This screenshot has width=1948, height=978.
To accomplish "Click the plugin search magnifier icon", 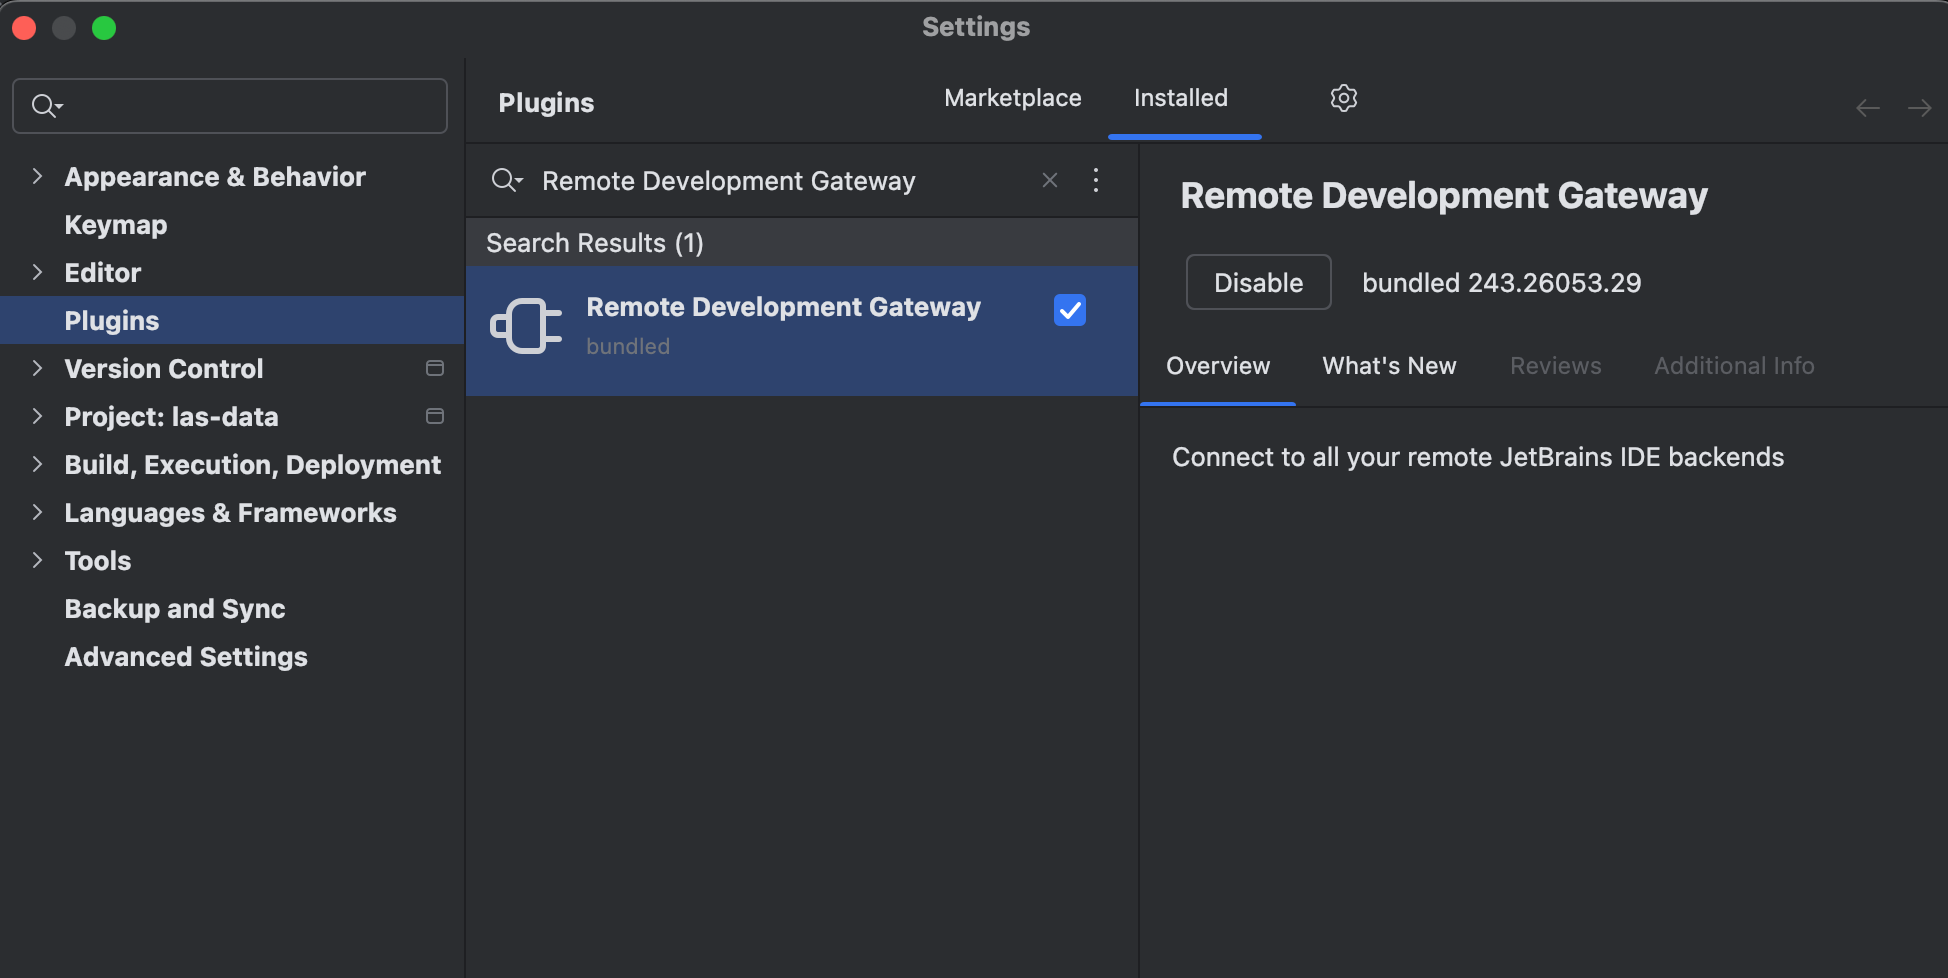I will (x=506, y=180).
